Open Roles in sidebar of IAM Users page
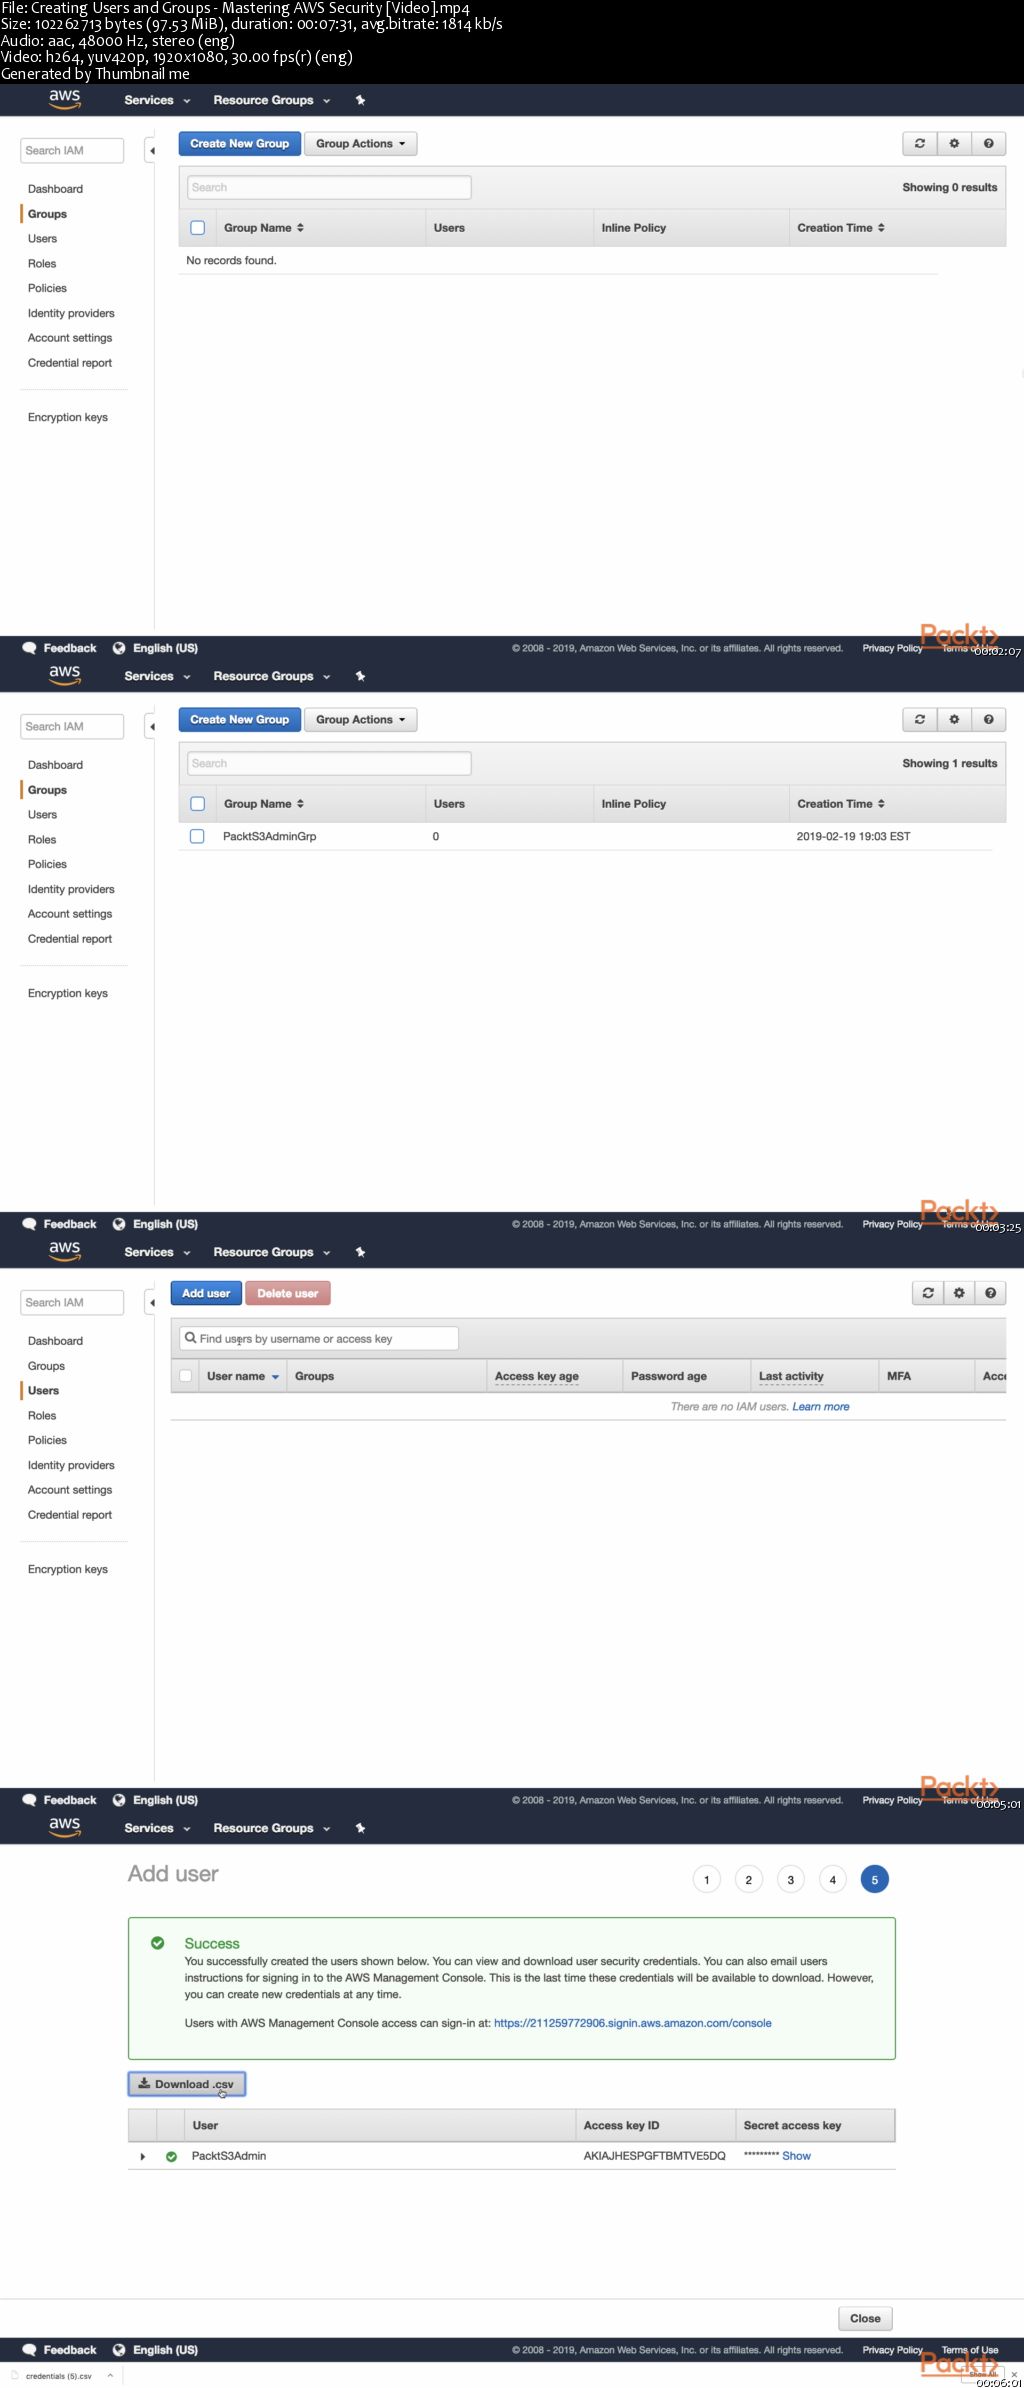The width and height of the screenshot is (1024, 2388). pos(42,1416)
